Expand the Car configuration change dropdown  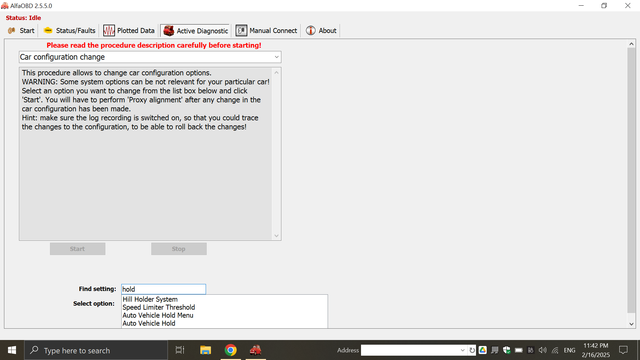[276, 57]
